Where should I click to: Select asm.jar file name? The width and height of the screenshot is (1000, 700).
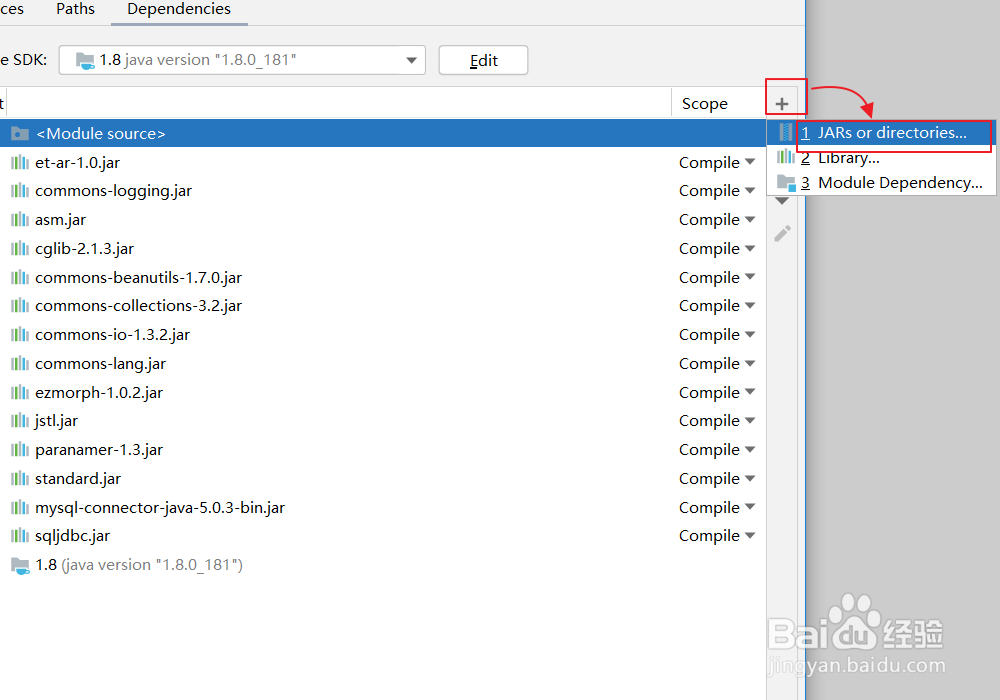[x=61, y=220]
